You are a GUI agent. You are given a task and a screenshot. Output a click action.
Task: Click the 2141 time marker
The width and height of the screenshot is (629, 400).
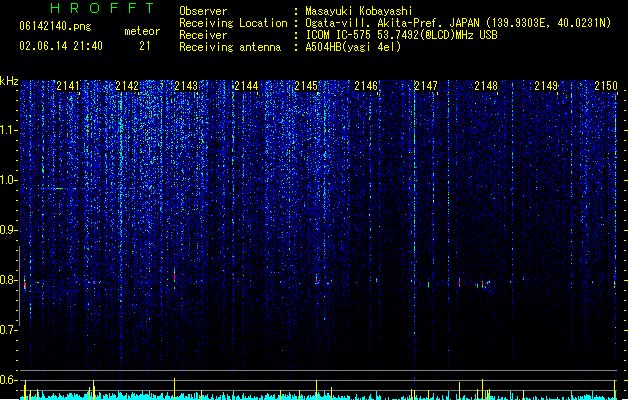[x=68, y=85]
